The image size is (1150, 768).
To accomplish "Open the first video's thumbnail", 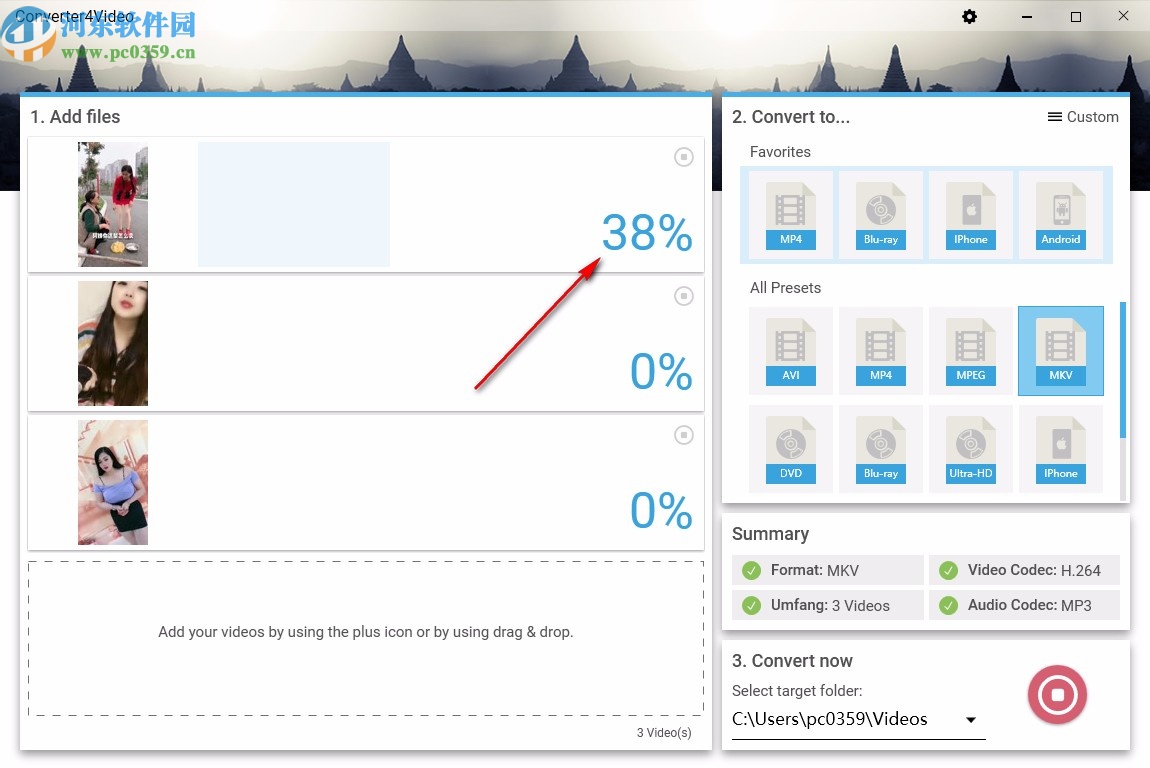I will (x=112, y=204).
